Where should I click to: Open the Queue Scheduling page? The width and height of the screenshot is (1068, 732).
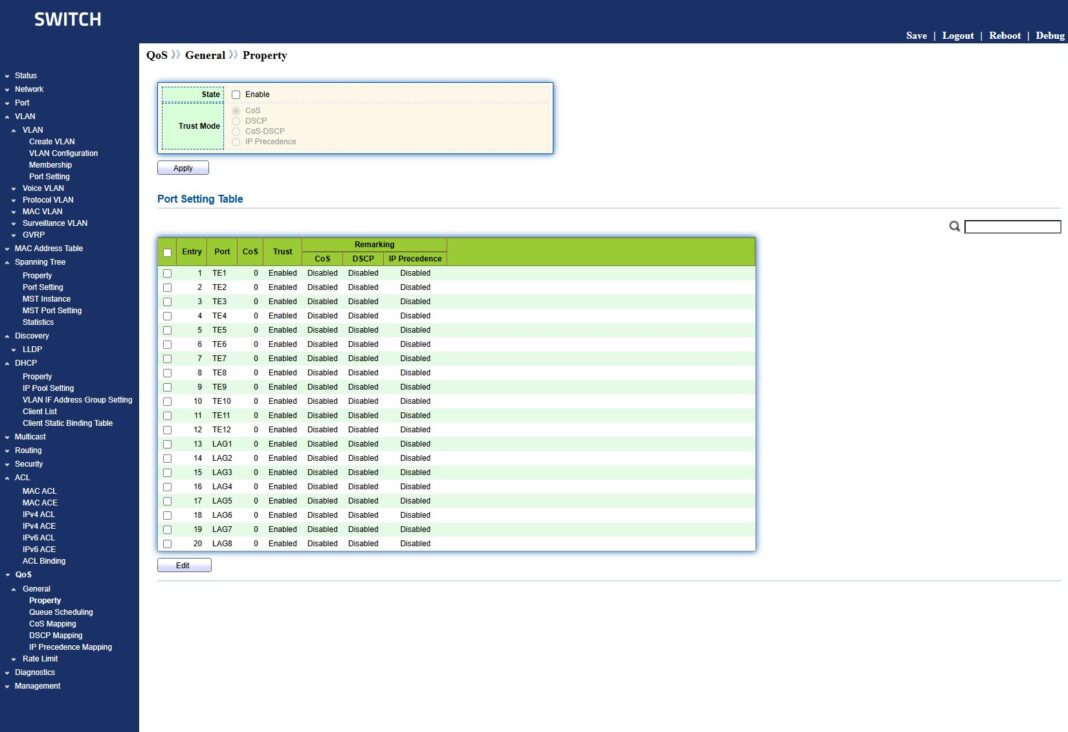[60, 612]
